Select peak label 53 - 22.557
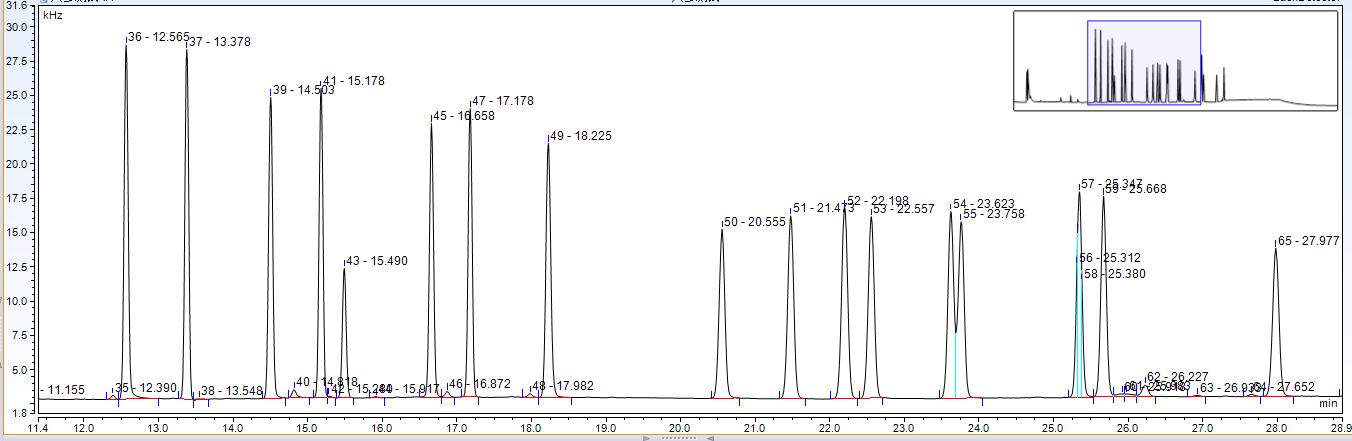 click(903, 210)
